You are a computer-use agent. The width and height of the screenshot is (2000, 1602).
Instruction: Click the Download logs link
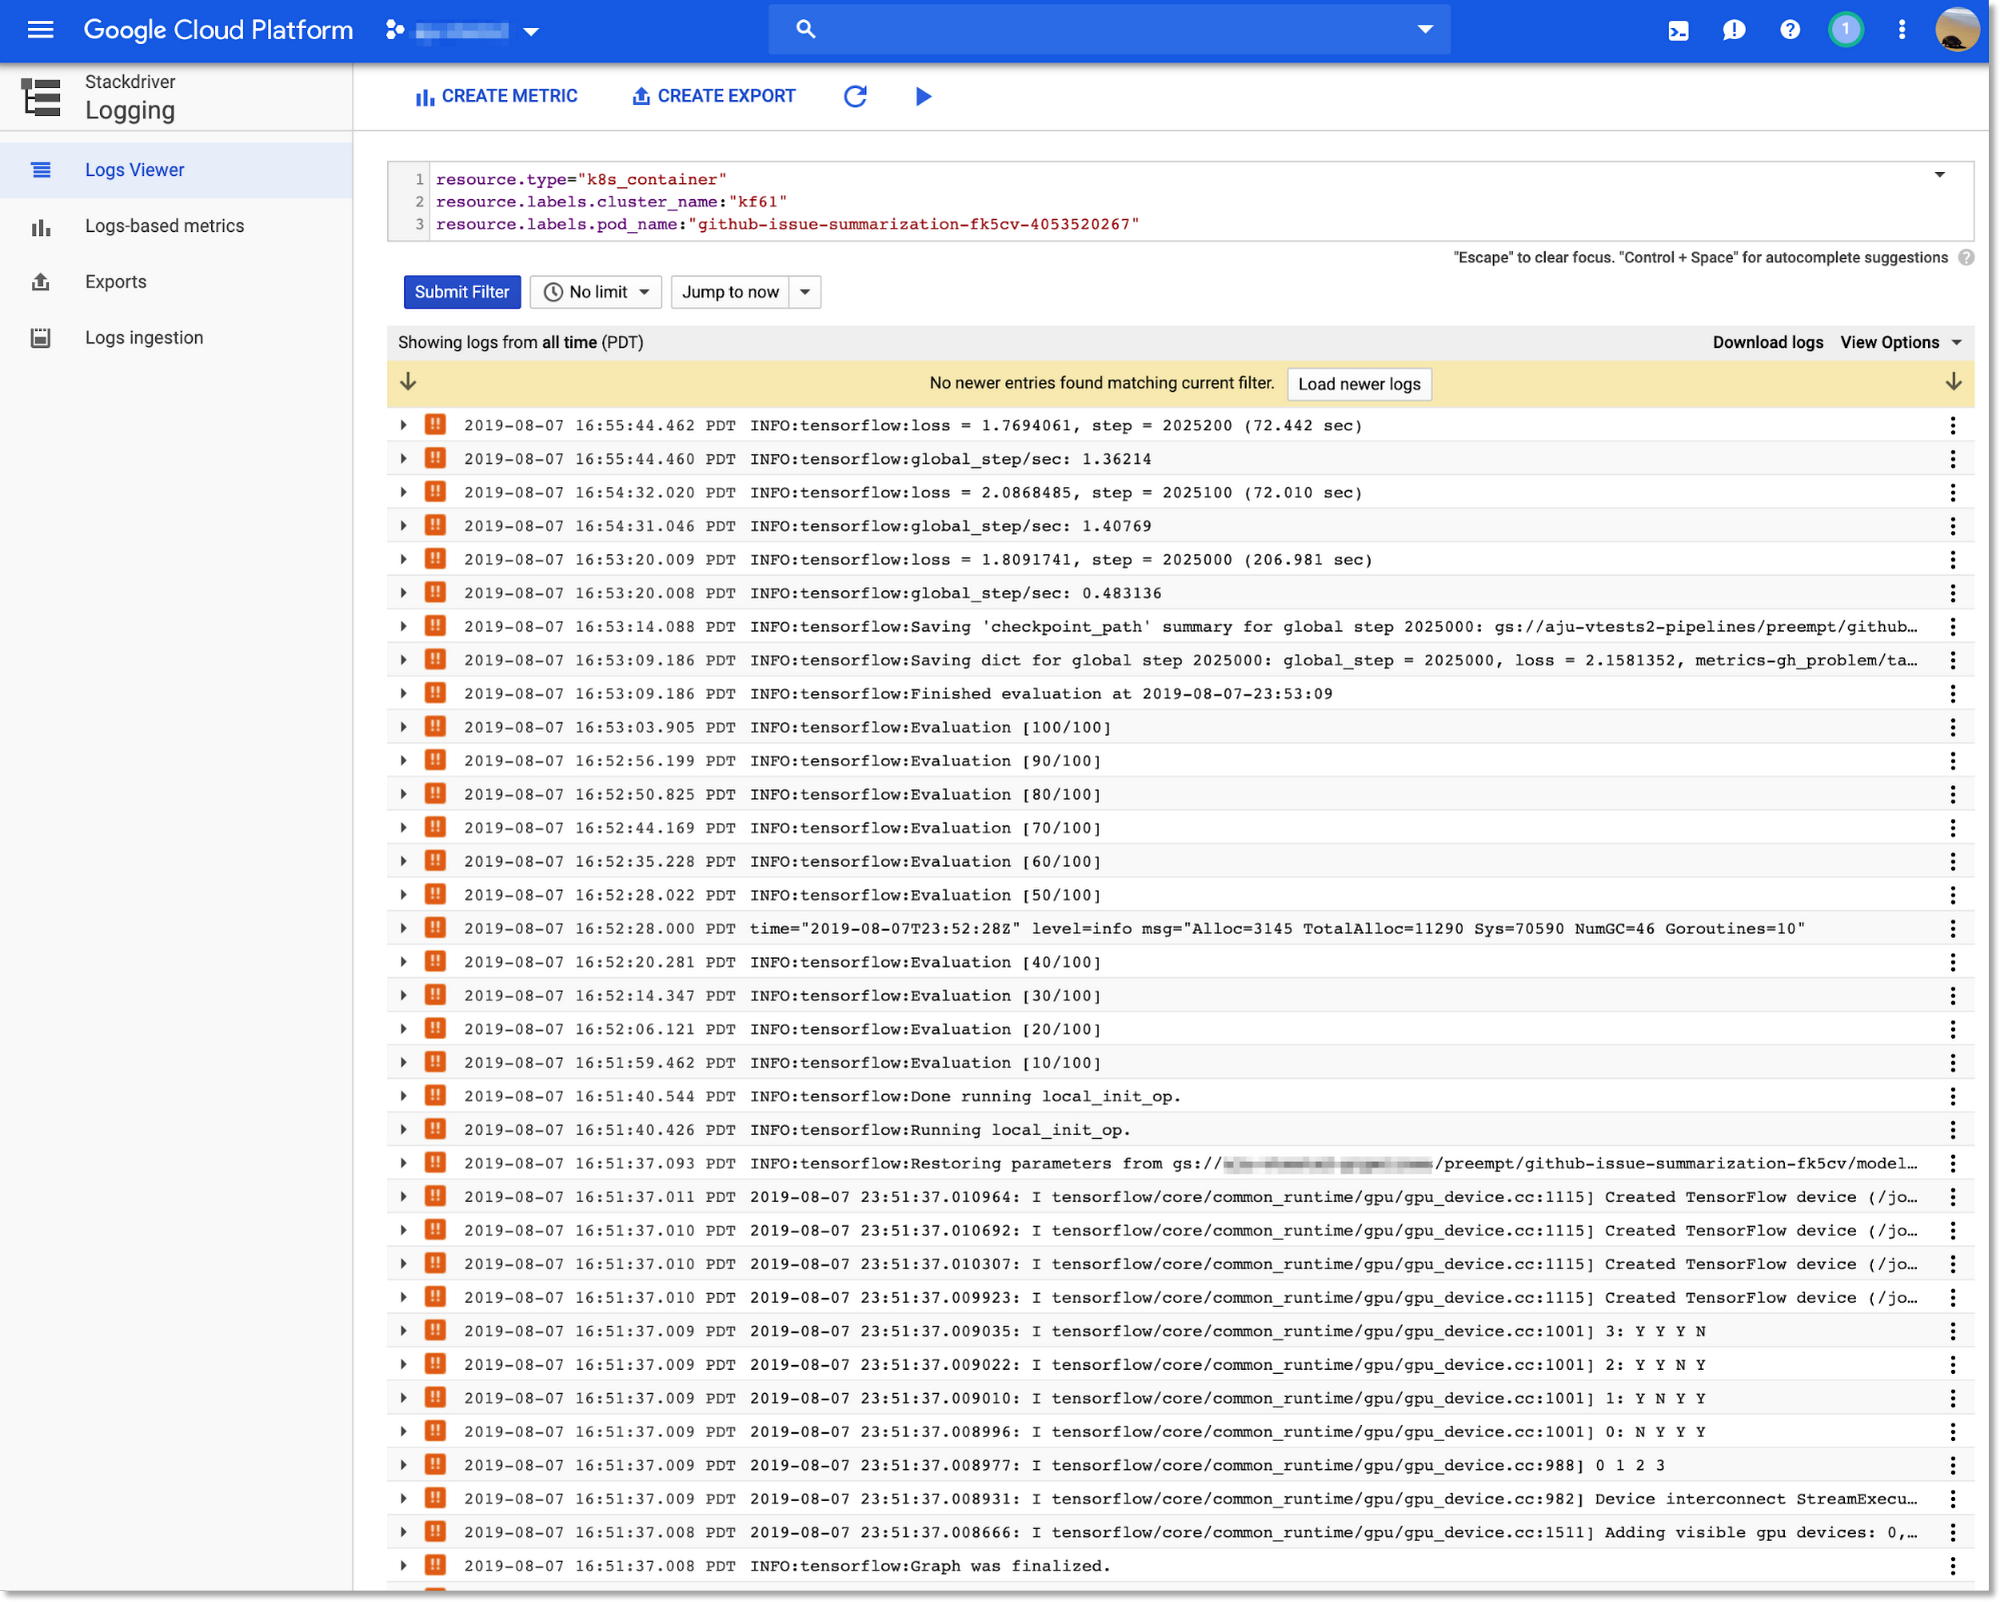tap(1768, 342)
